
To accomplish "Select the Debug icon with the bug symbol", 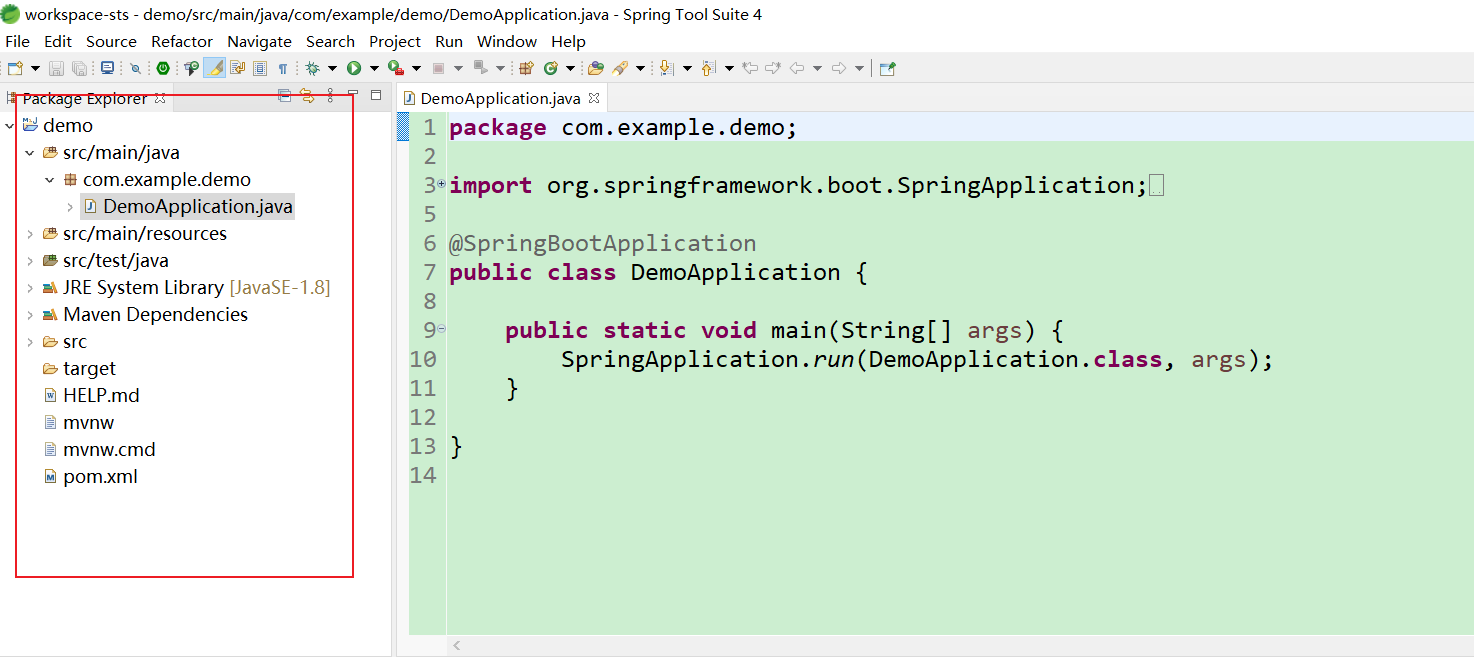I will [x=313, y=67].
